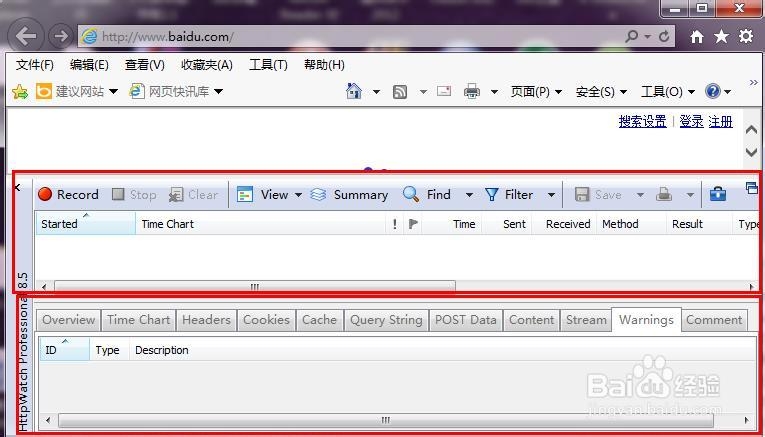This screenshot has width=765, height=437.
Task: Switch to the Overview tab
Action: pyautogui.click(x=68, y=320)
